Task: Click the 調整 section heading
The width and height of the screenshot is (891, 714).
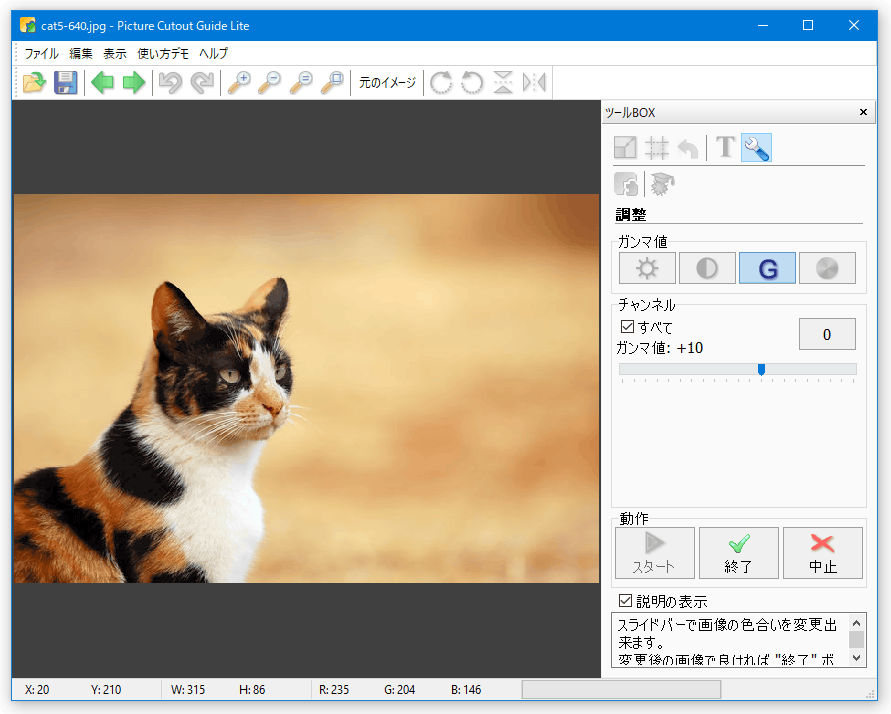Action: [x=631, y=215]
